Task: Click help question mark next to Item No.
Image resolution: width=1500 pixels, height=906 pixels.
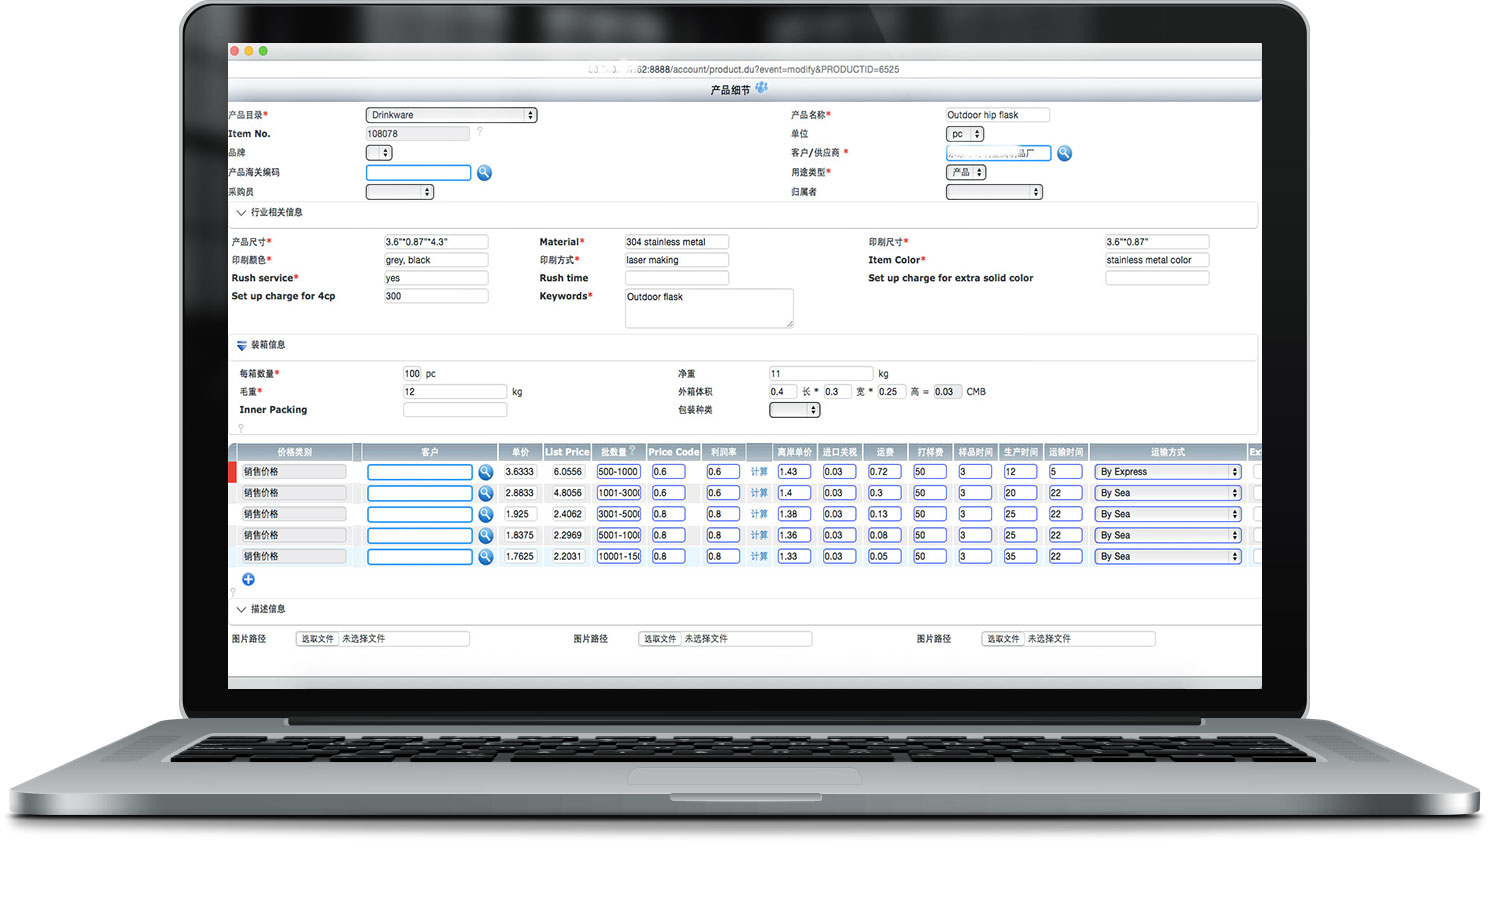Action: (480, 132)
